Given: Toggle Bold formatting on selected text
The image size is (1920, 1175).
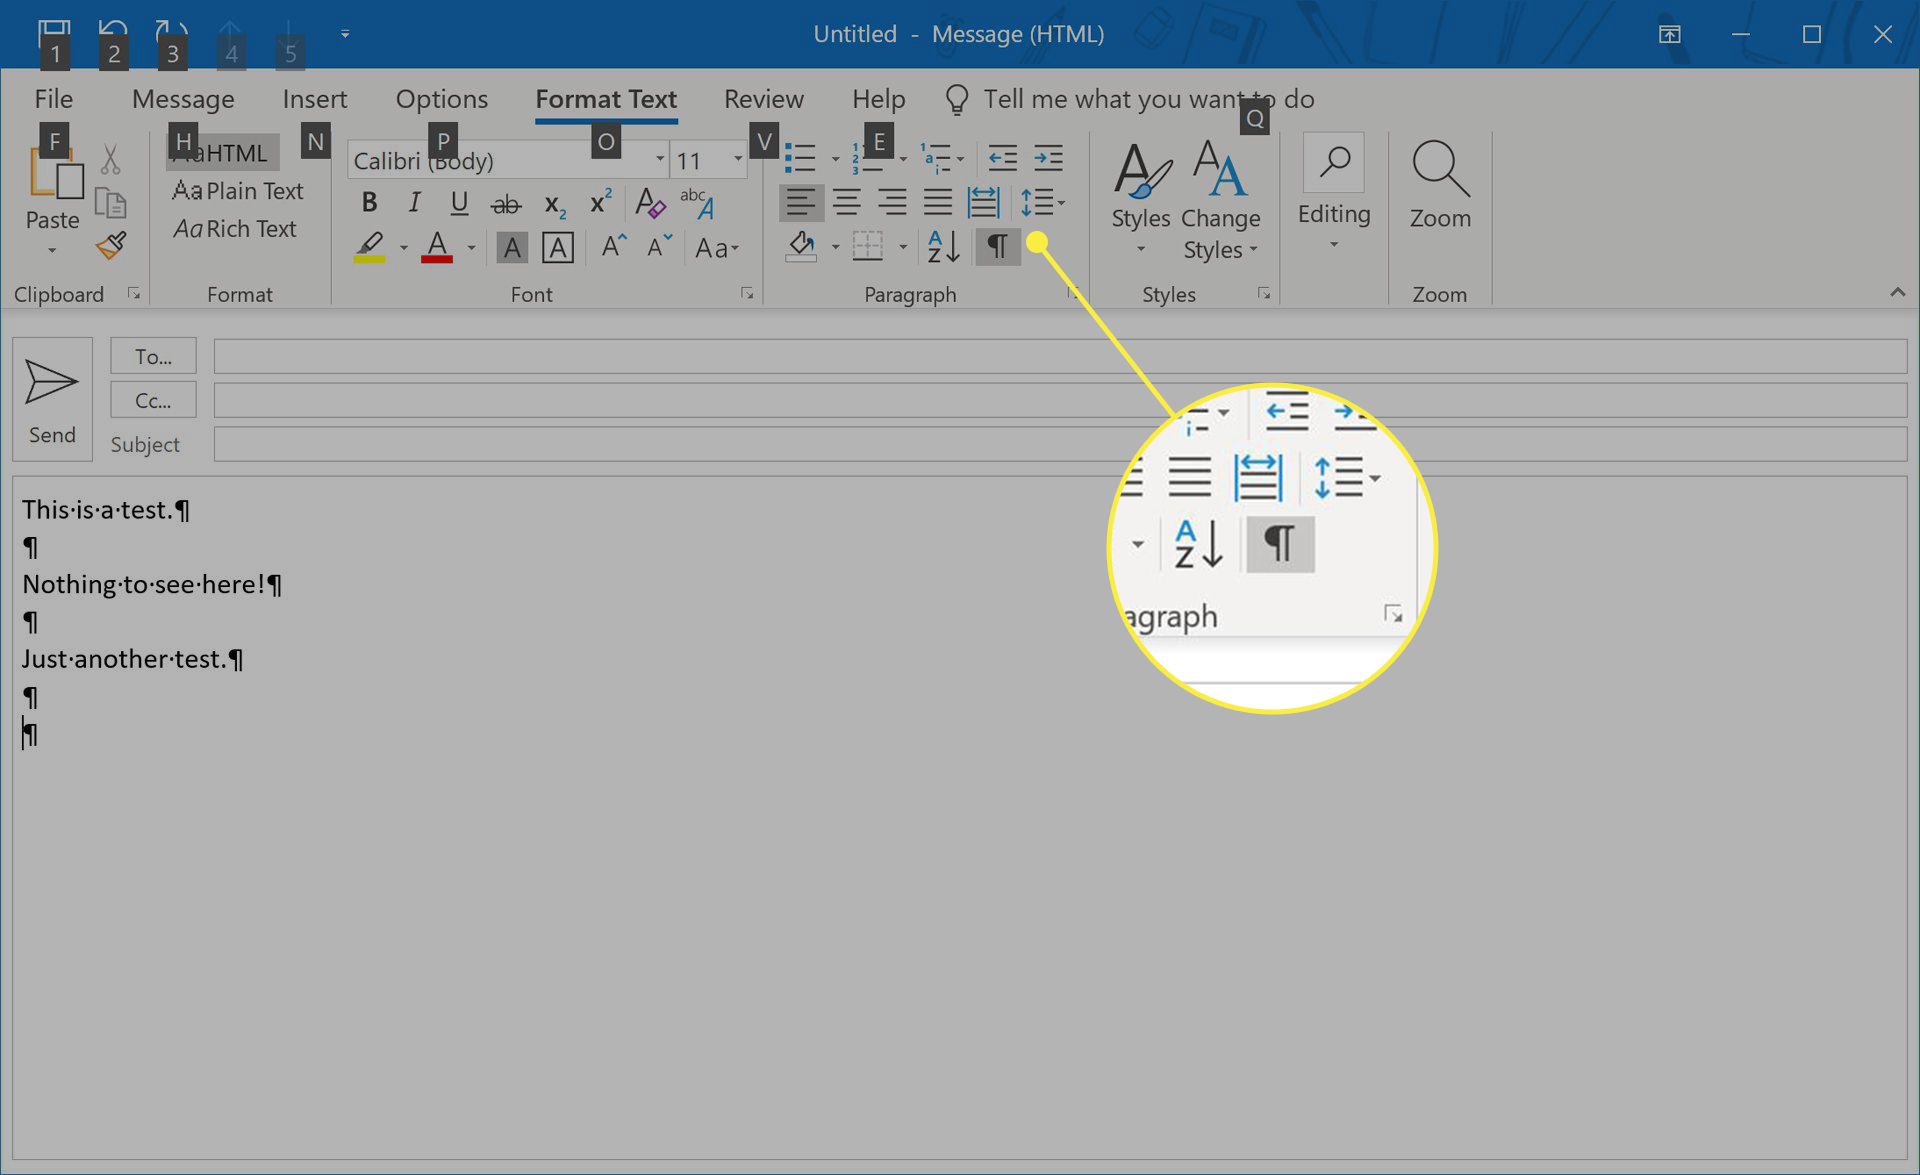Looking at the screenshot, I should pyautogui.click(x=370, y=203).
